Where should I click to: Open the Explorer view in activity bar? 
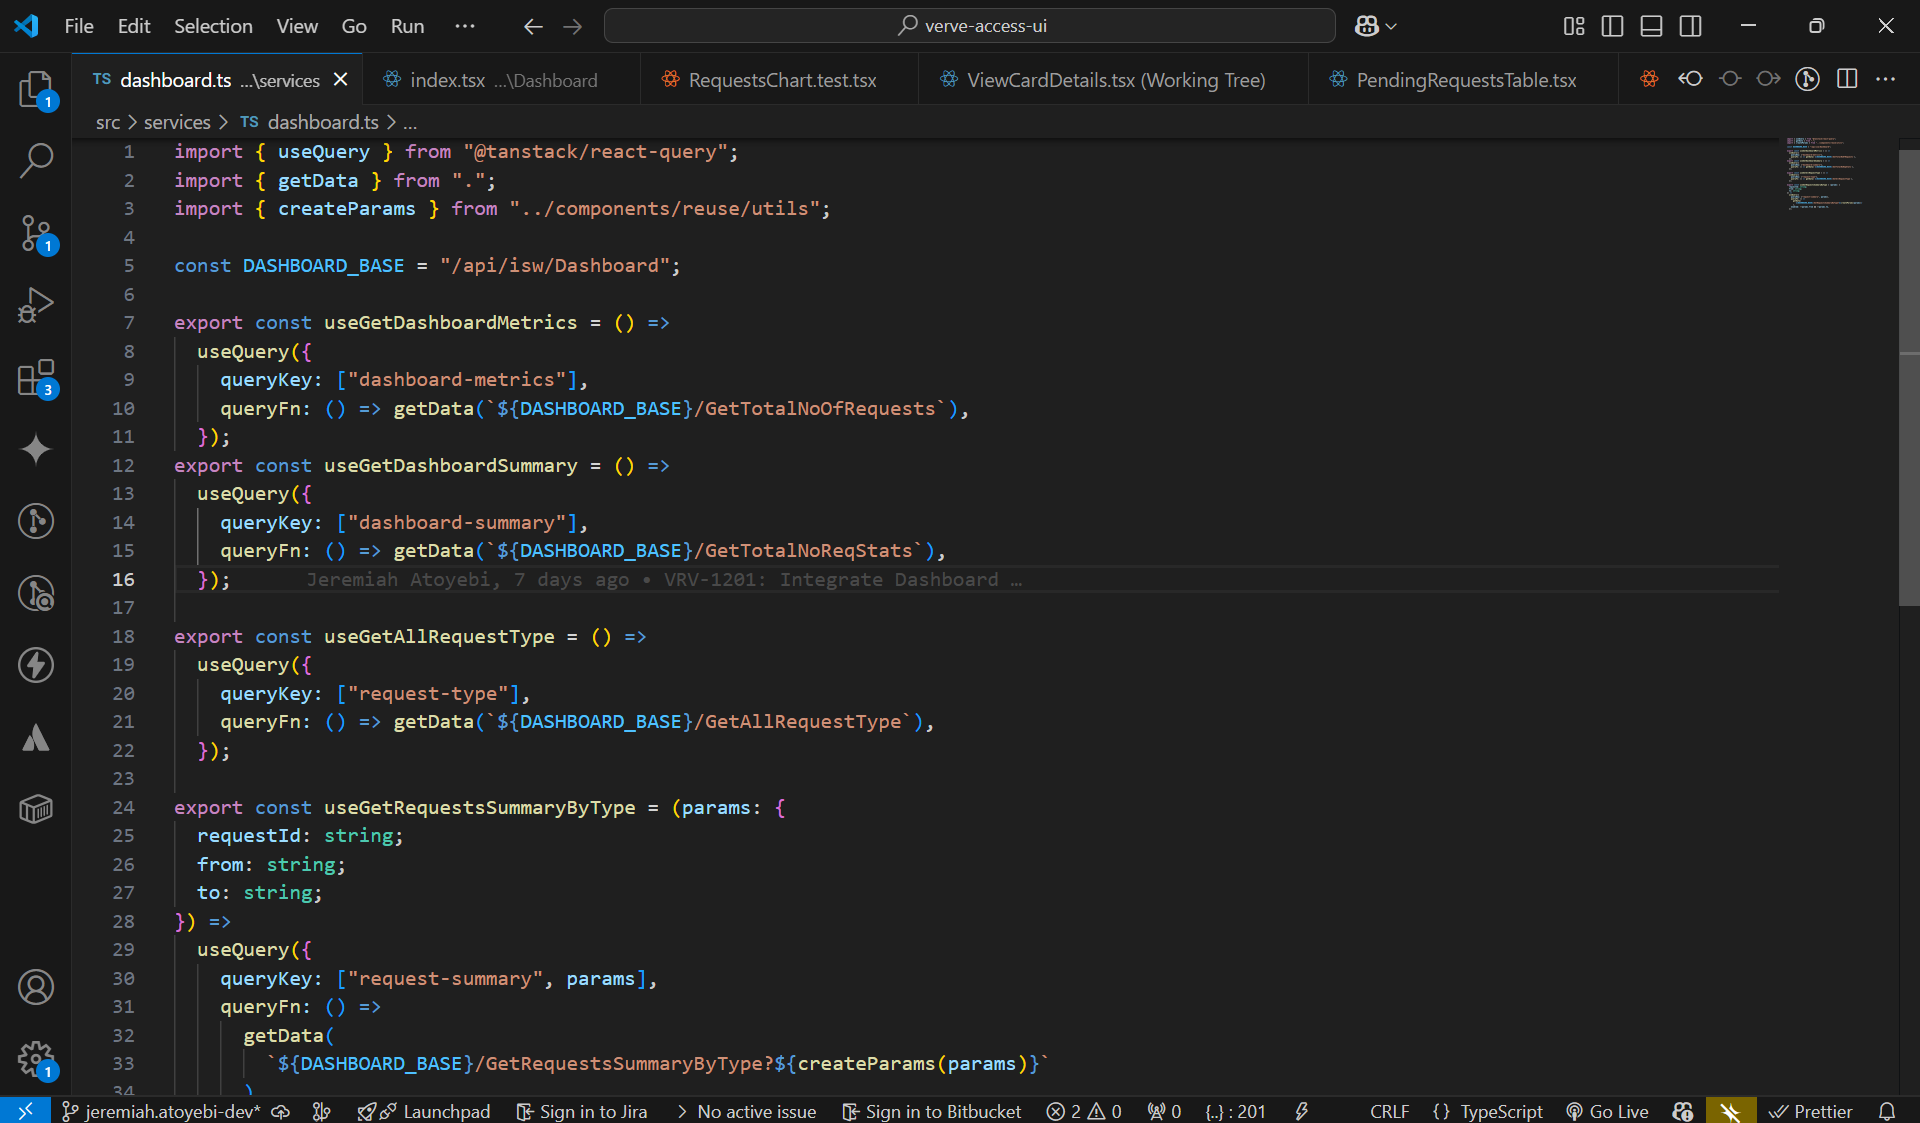[x=36, y=90]
